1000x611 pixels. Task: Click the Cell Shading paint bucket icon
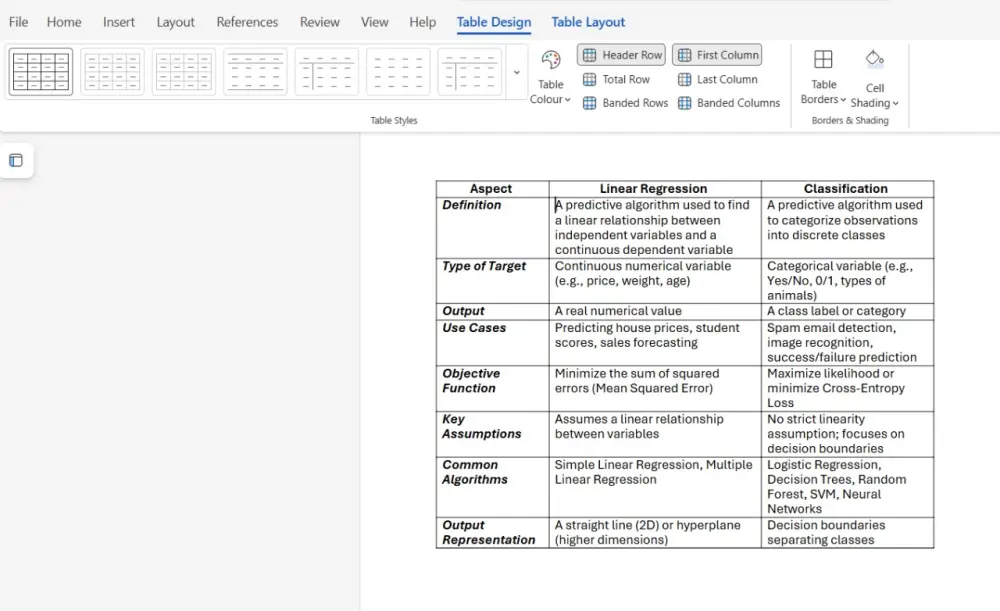coord(874,59)
